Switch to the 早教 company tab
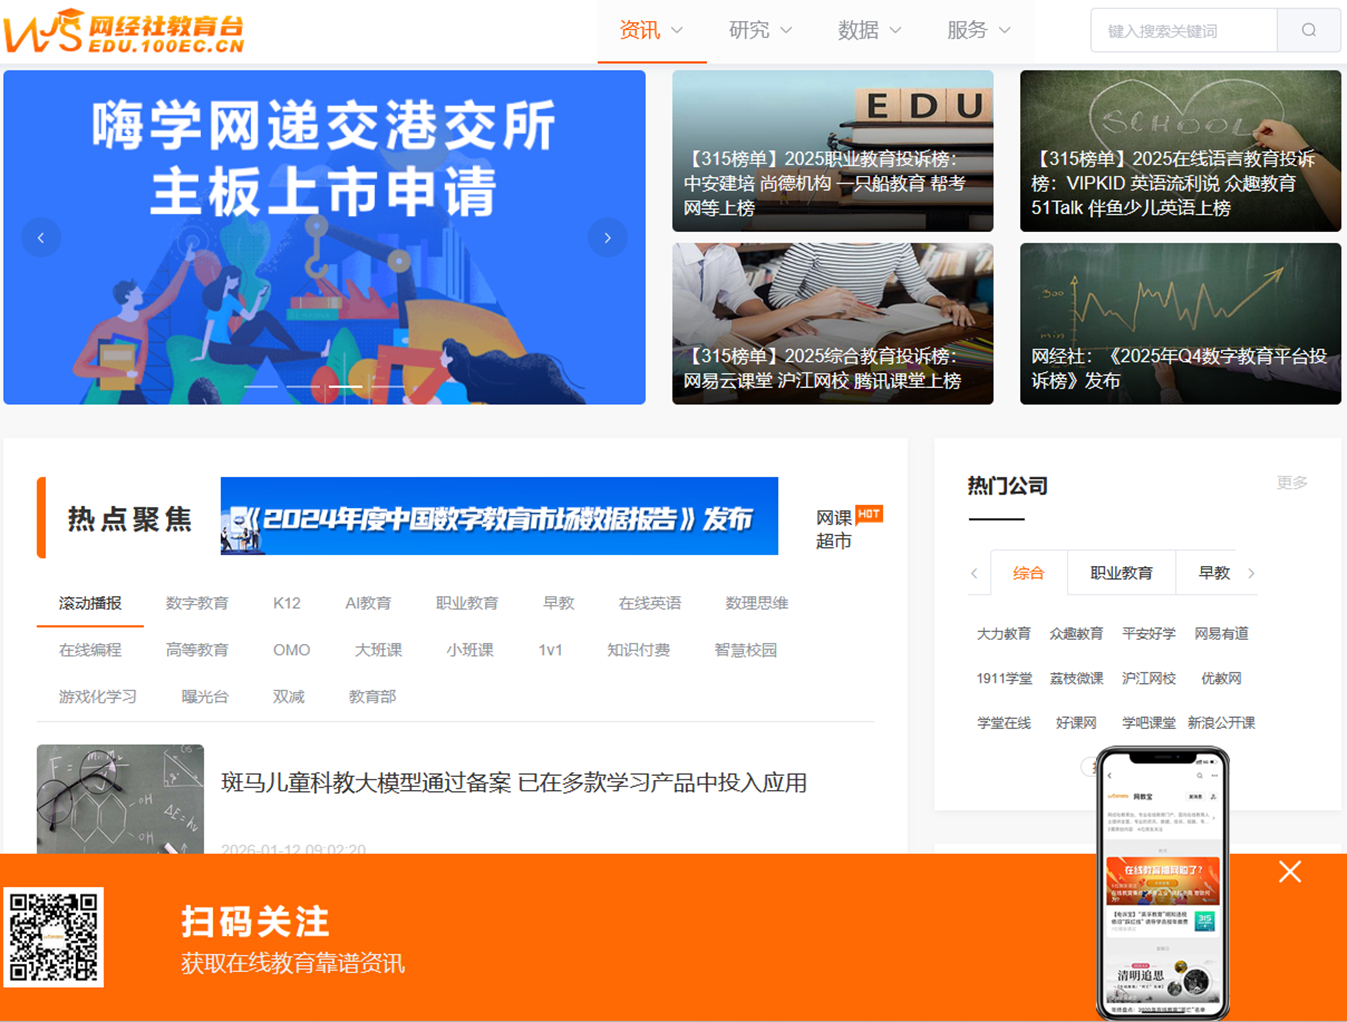 [x=1213, y=572]
